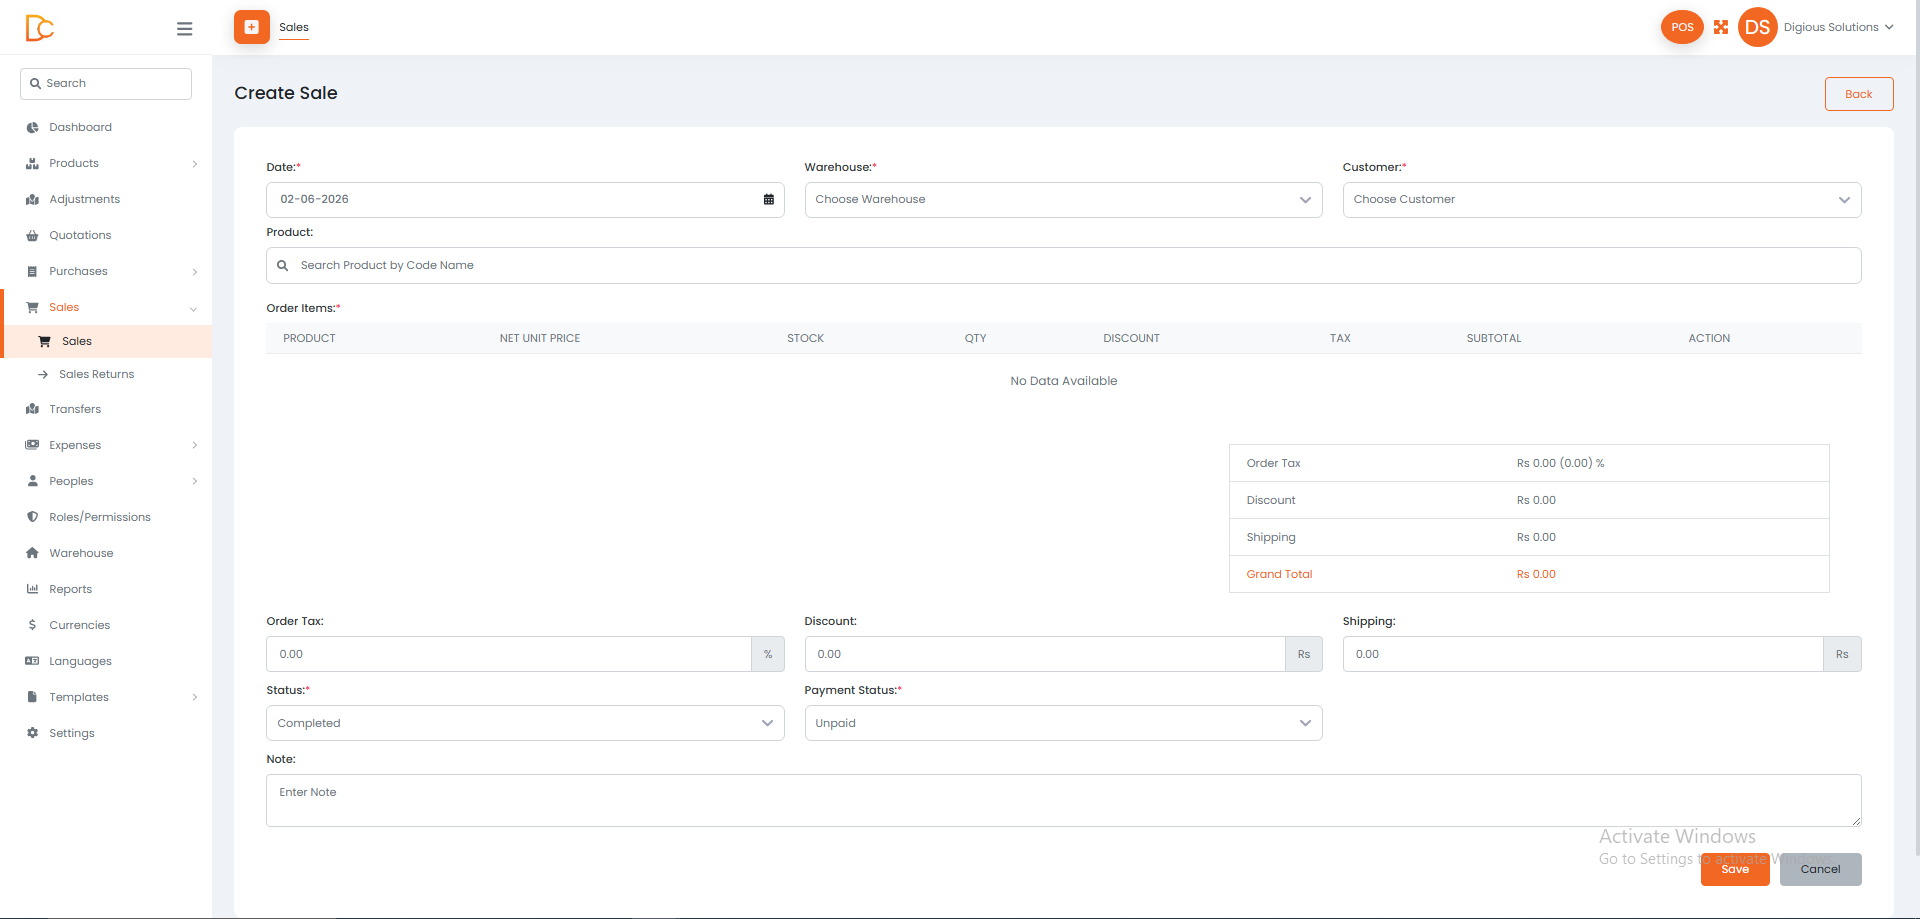This screenshot has height=919, width=1920.
Task: Click the hamburger menu toggle icon
Action: pos(184,29)
